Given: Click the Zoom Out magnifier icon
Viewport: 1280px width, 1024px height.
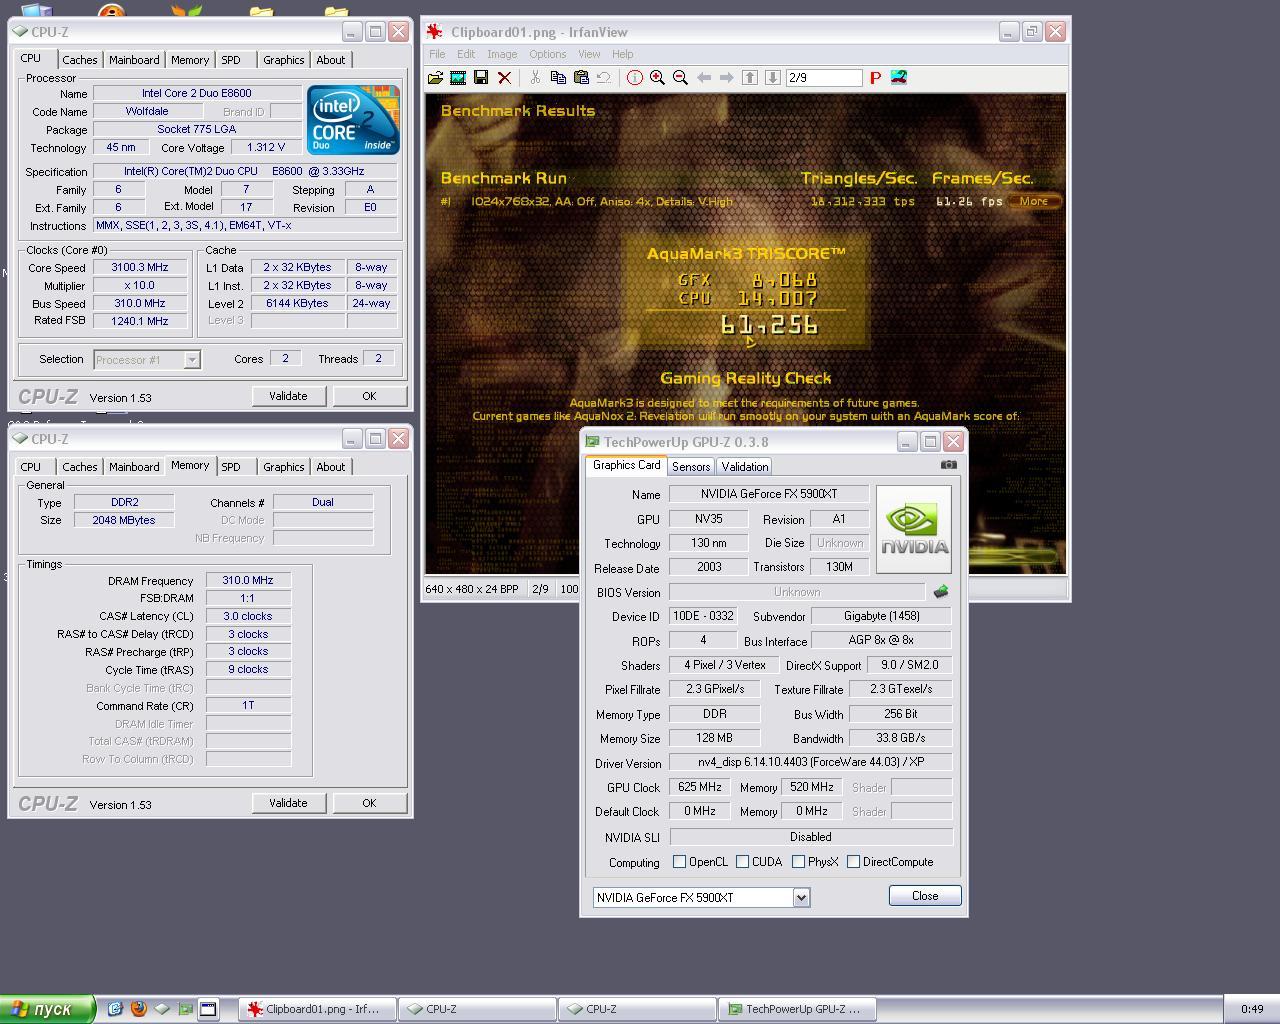Looking at the screenshot, I should [x=680, y=78].
